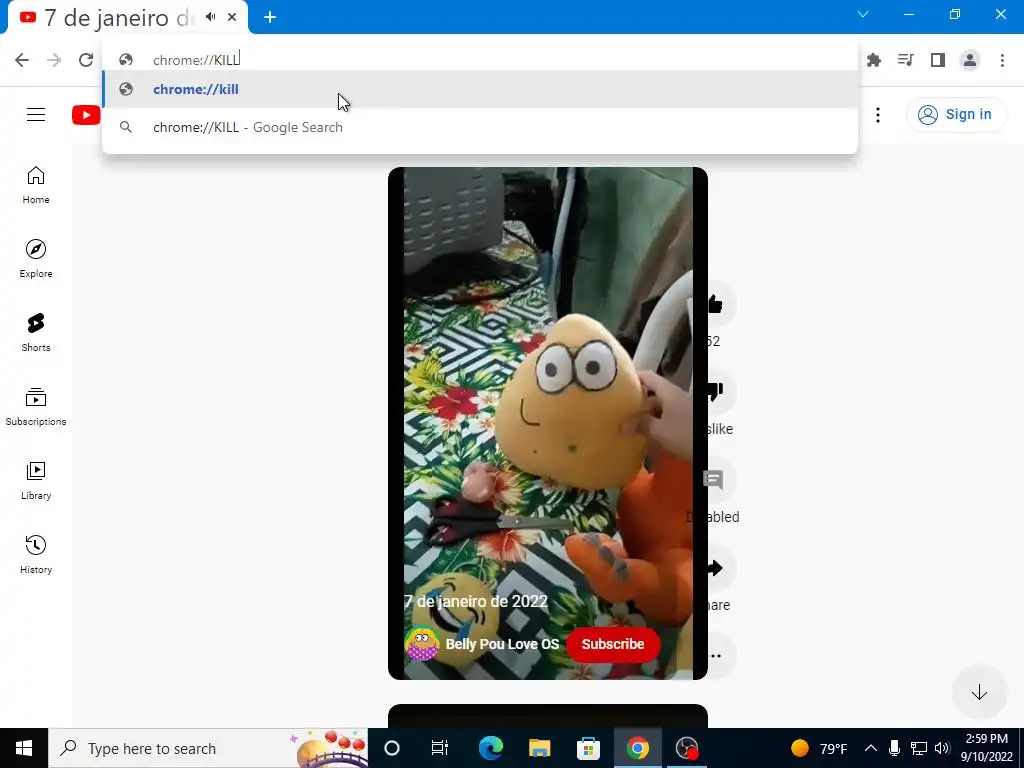
Task: Select the YouTube tab '7 de janeiro'
Action: point(120,18)
